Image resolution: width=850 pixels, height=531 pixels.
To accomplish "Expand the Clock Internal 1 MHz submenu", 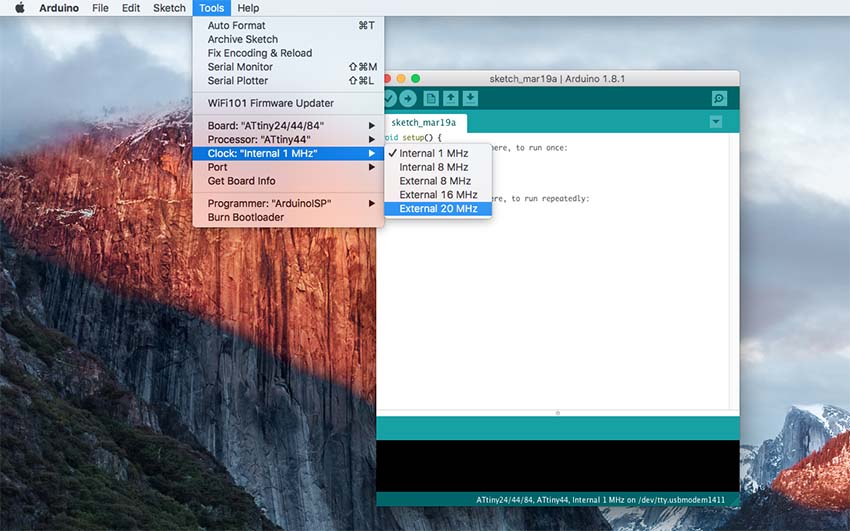I will (288, 153).
